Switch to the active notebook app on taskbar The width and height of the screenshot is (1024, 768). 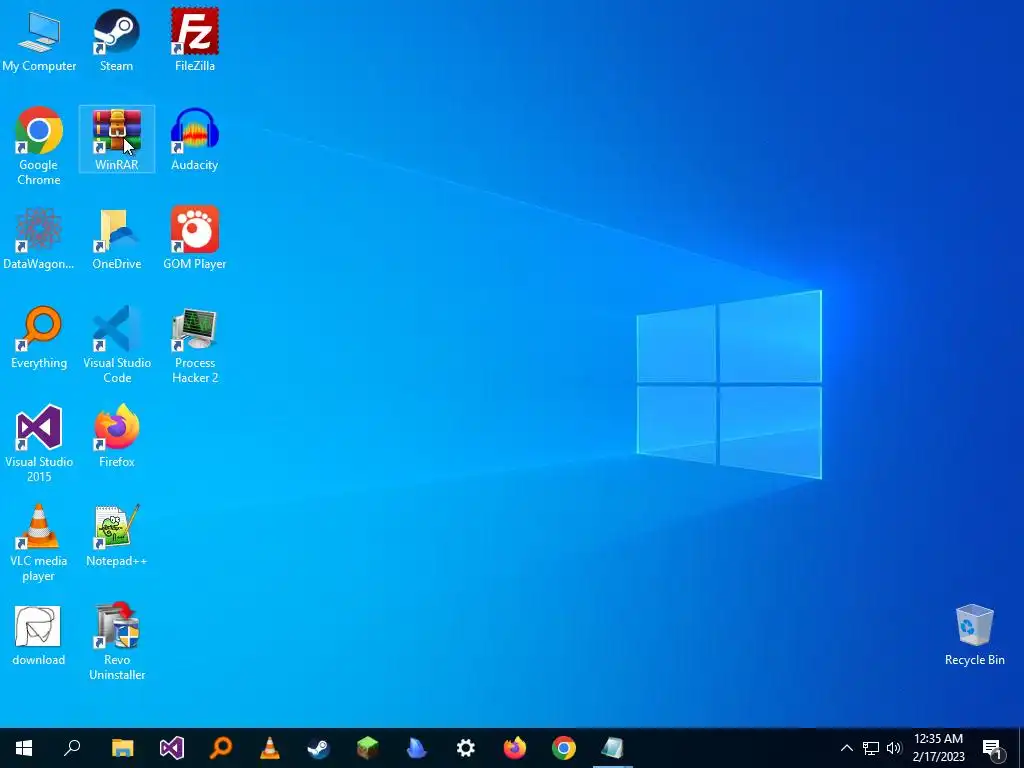pos(613,748)
